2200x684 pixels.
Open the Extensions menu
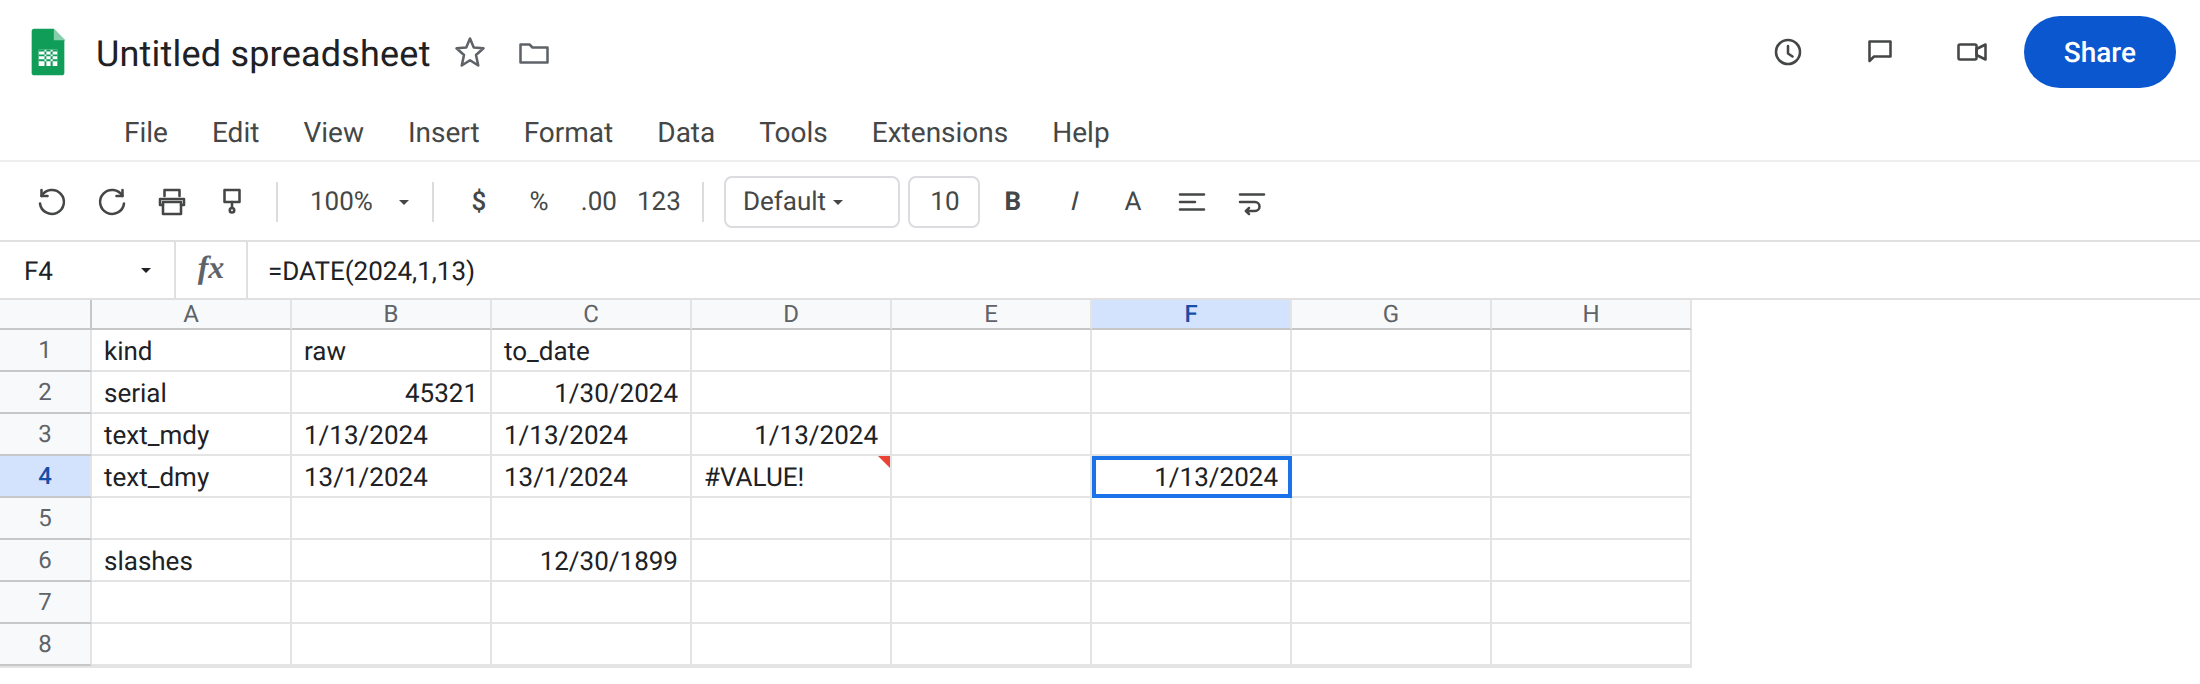pyautogui.click(x=940, y=132)
